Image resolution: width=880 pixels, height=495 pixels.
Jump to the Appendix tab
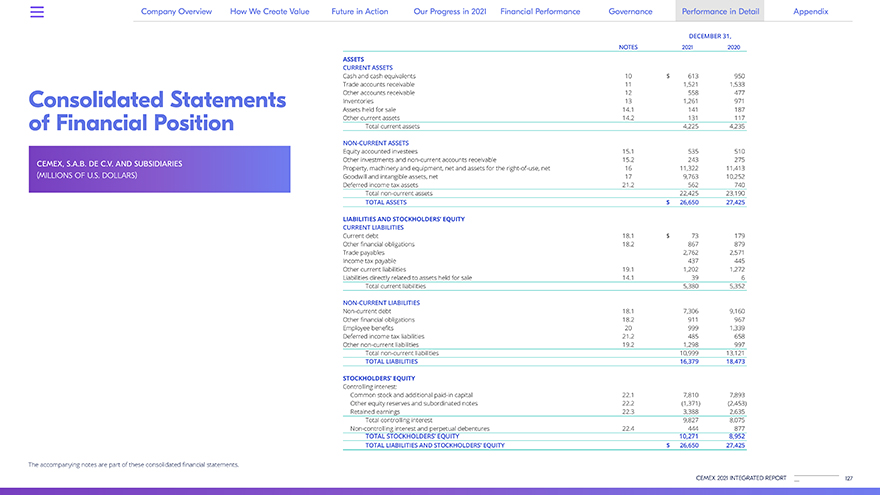click(x=810, y=11)
